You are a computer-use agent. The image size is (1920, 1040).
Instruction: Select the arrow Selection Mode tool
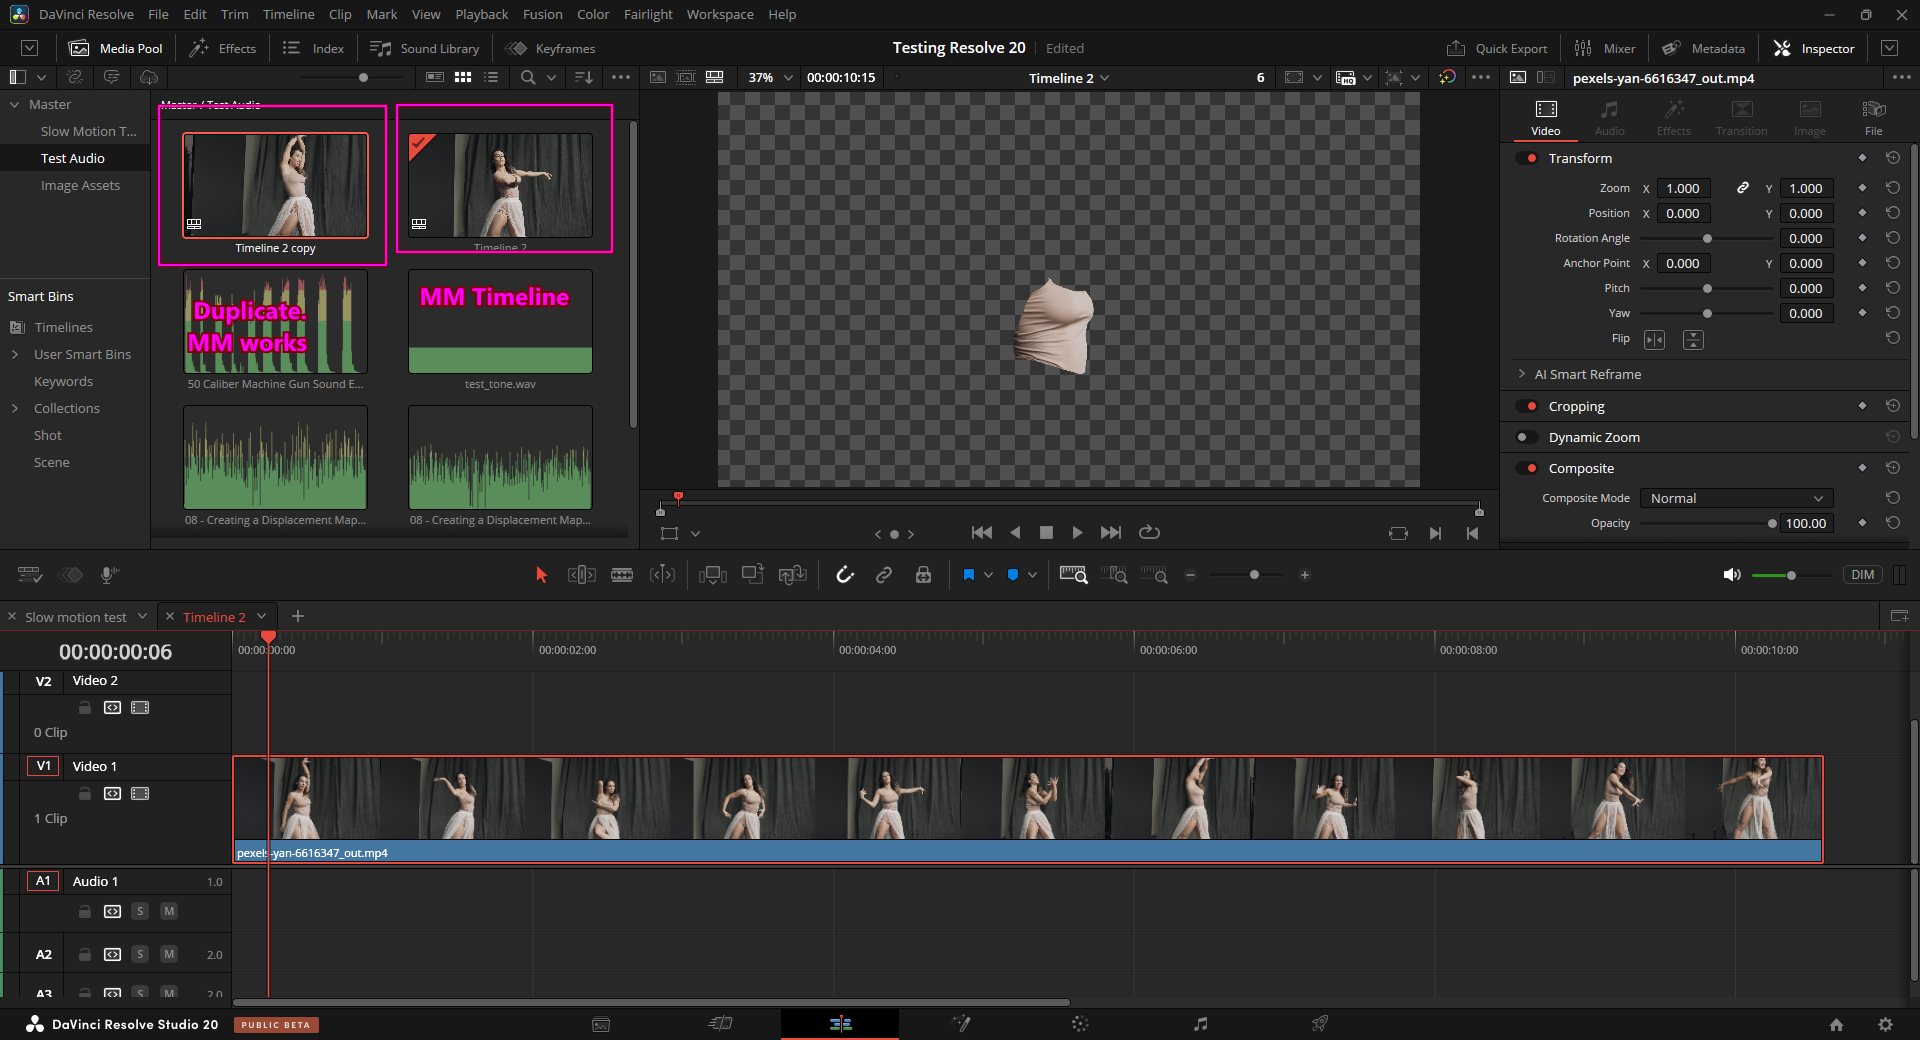tap(541, 575)
